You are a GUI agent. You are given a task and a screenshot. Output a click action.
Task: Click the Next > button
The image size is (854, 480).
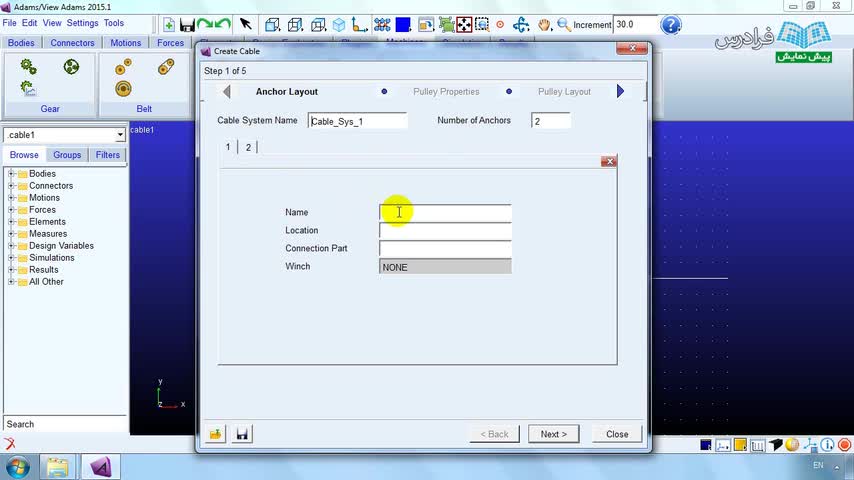click(553, 434)
